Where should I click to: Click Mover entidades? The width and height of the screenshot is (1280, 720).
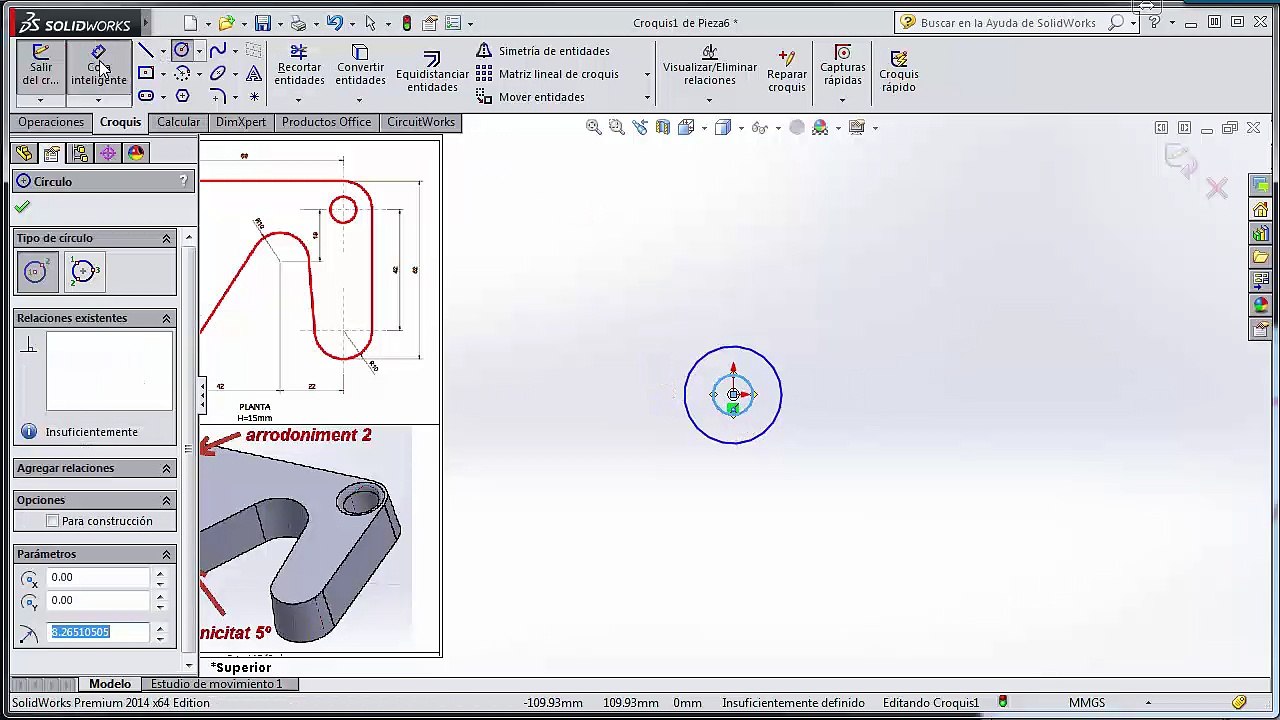[x=531, y=97]
